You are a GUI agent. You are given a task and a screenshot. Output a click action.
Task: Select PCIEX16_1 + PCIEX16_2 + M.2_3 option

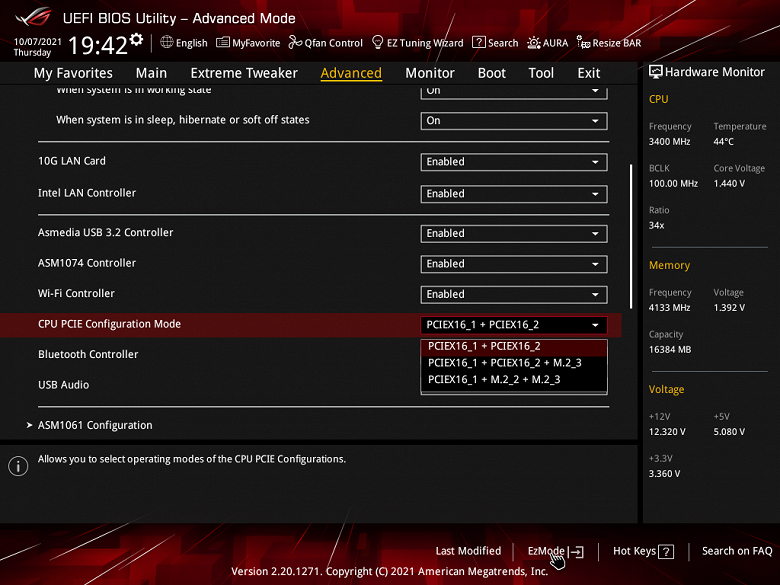pos(514,363)
